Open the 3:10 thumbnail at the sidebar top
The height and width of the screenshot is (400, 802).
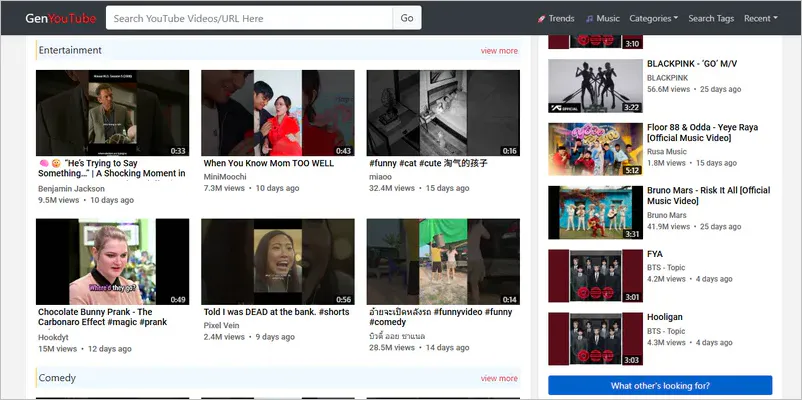point(595,42)
